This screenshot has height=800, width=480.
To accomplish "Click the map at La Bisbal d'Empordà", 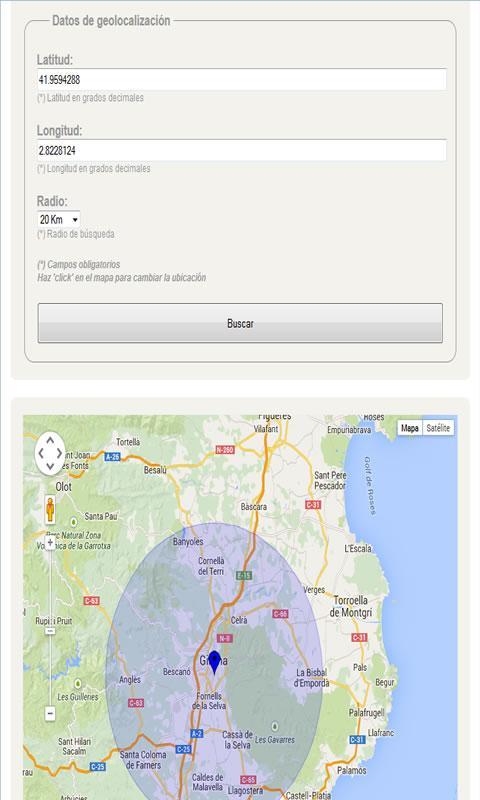I will pyautogui.click(x=312, y=678).
